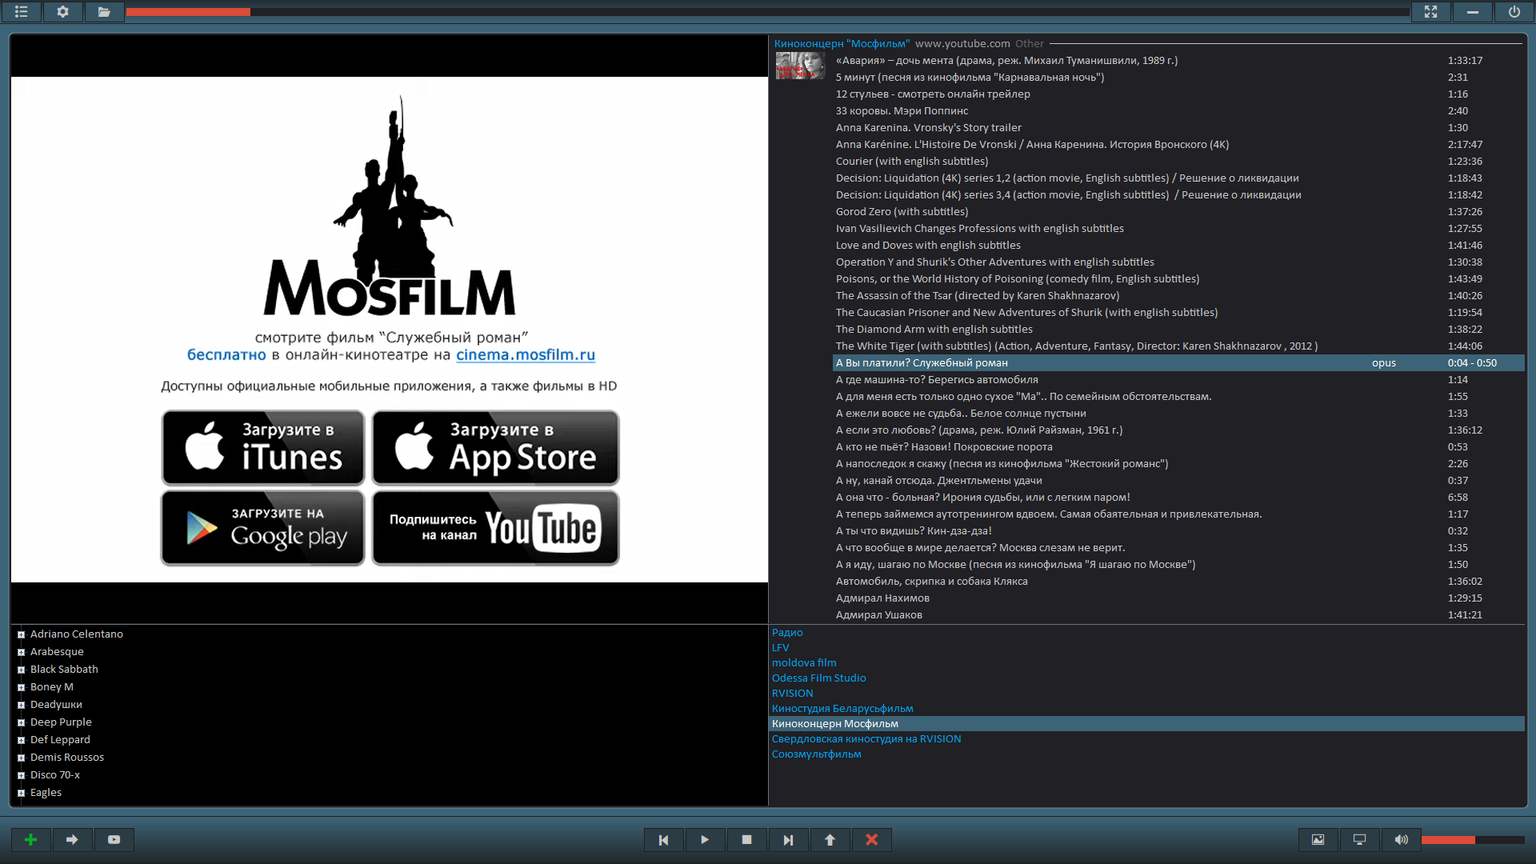The image size is (1536, 864).
Task: Click the green plus add button
Action: 30,840
